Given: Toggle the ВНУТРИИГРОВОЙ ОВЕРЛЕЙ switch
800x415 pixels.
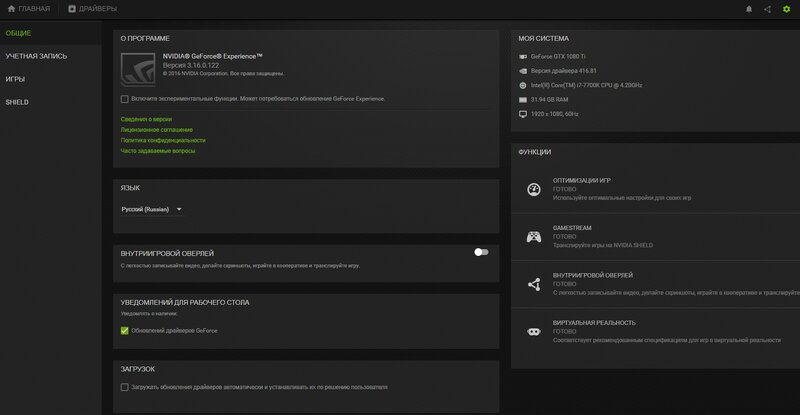Looking at the screenshot, I should click(x=481, y=252).
